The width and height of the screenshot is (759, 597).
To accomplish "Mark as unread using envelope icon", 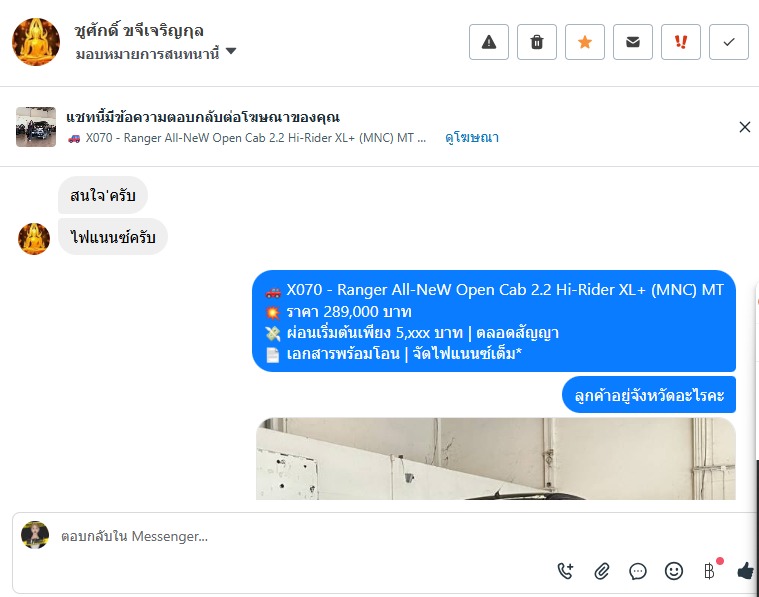I will [632, 42].
